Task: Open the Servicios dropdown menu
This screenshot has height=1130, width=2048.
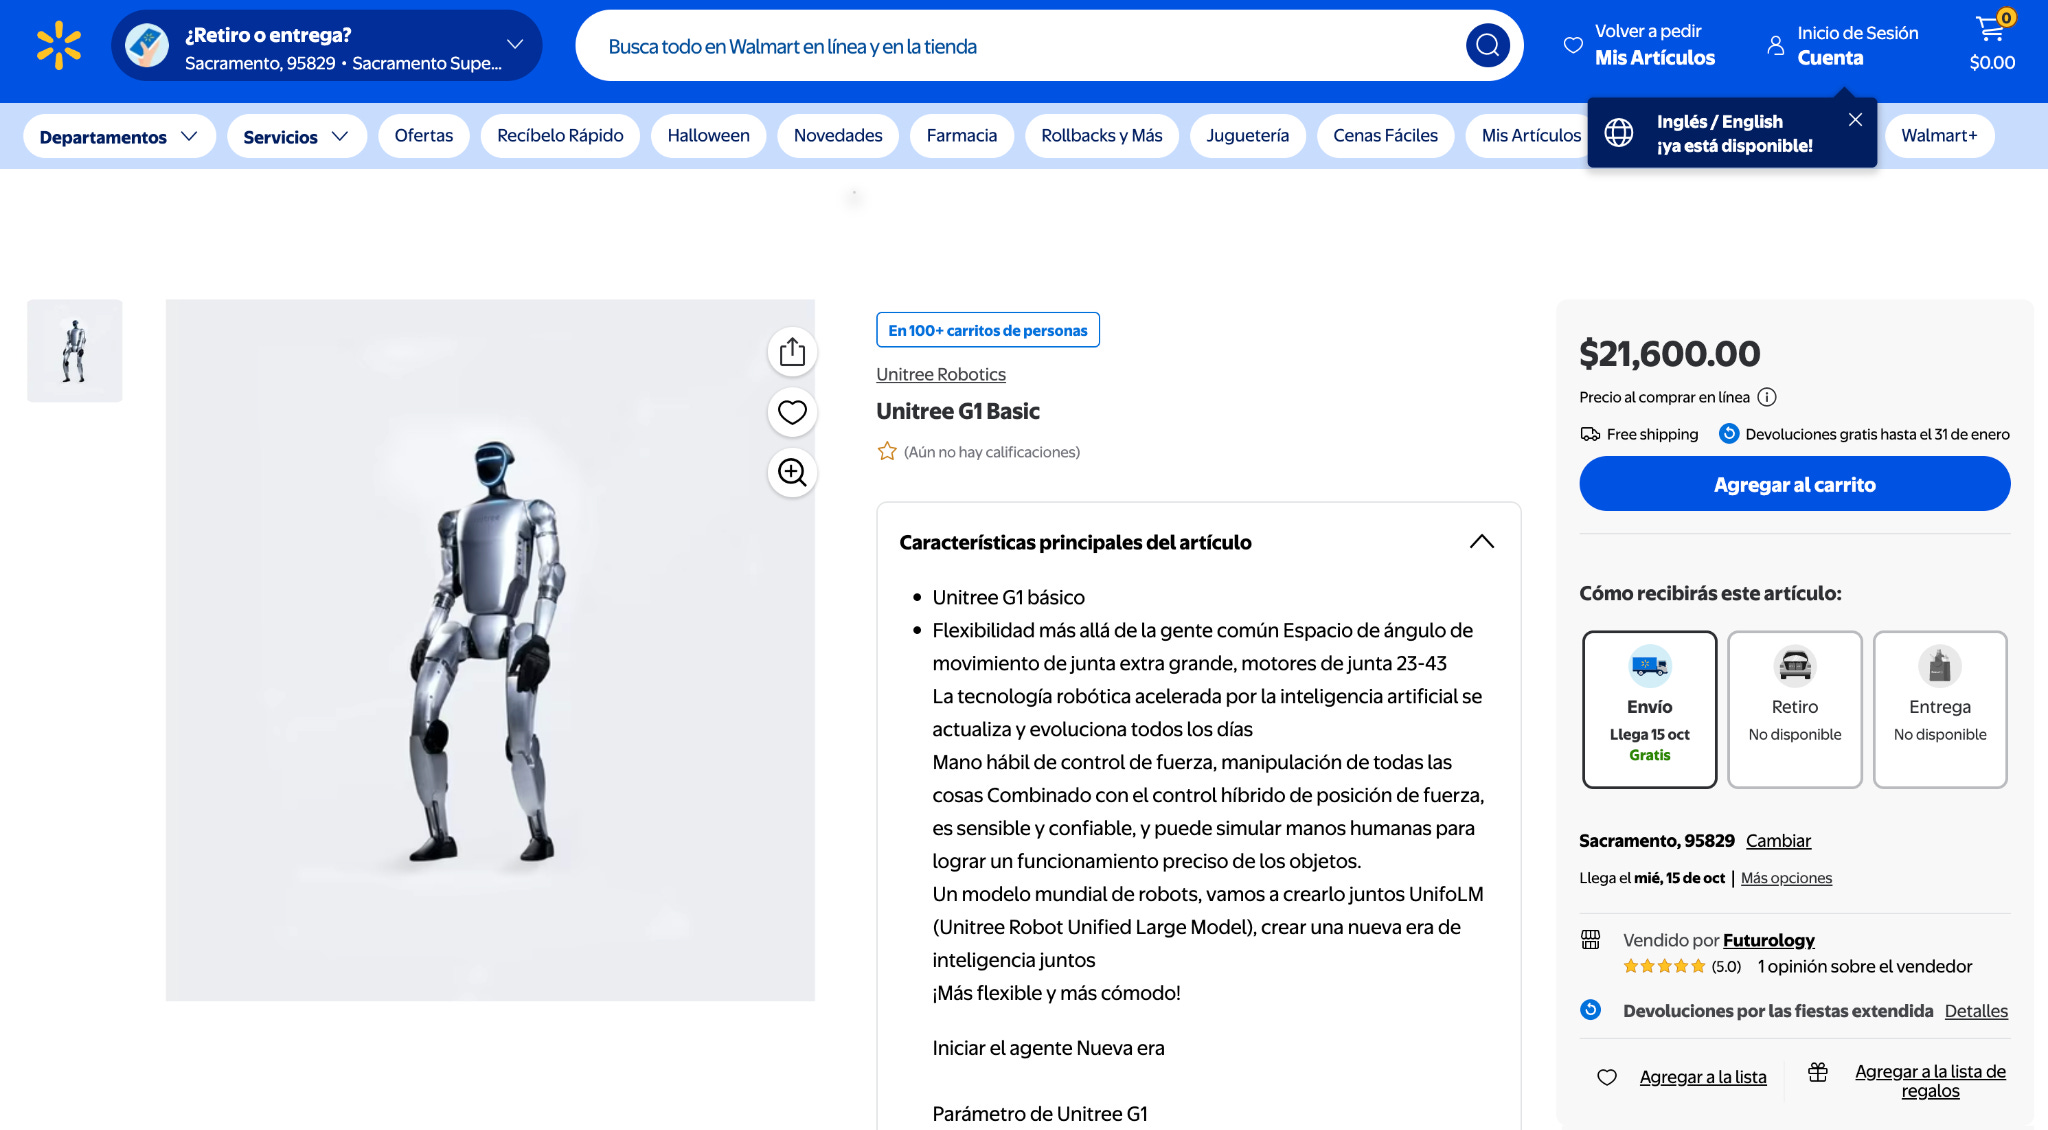Action: 296,136
